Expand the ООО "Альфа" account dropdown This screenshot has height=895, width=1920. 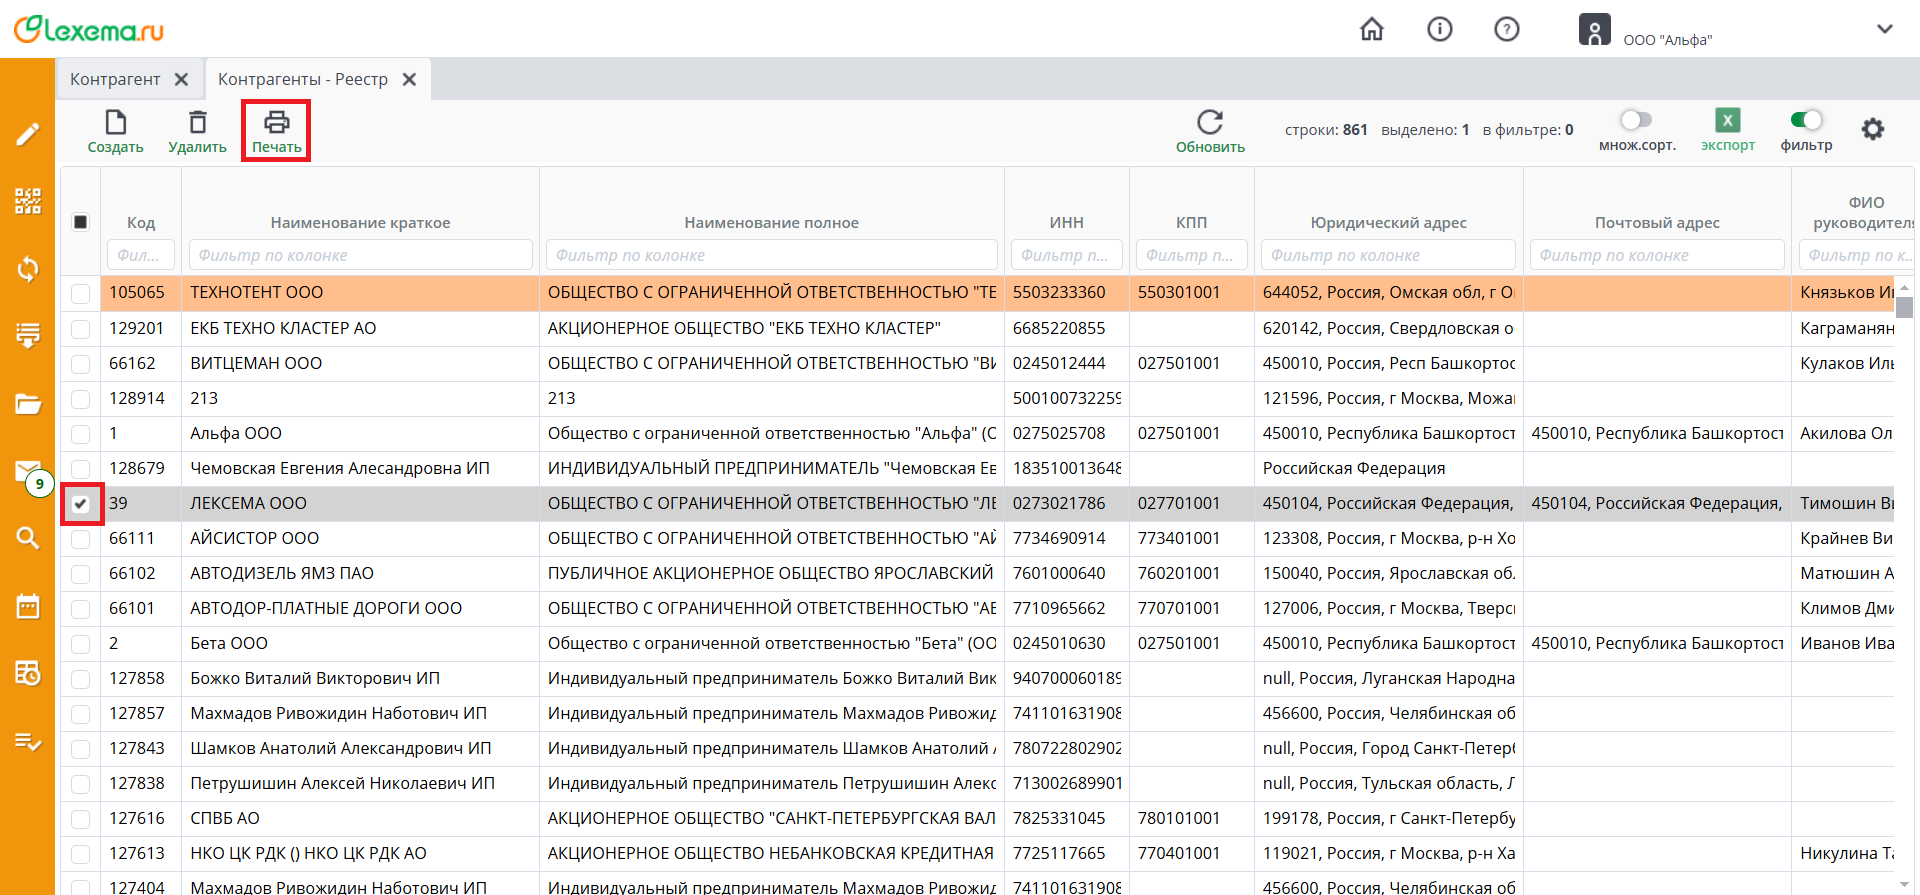1884,29
